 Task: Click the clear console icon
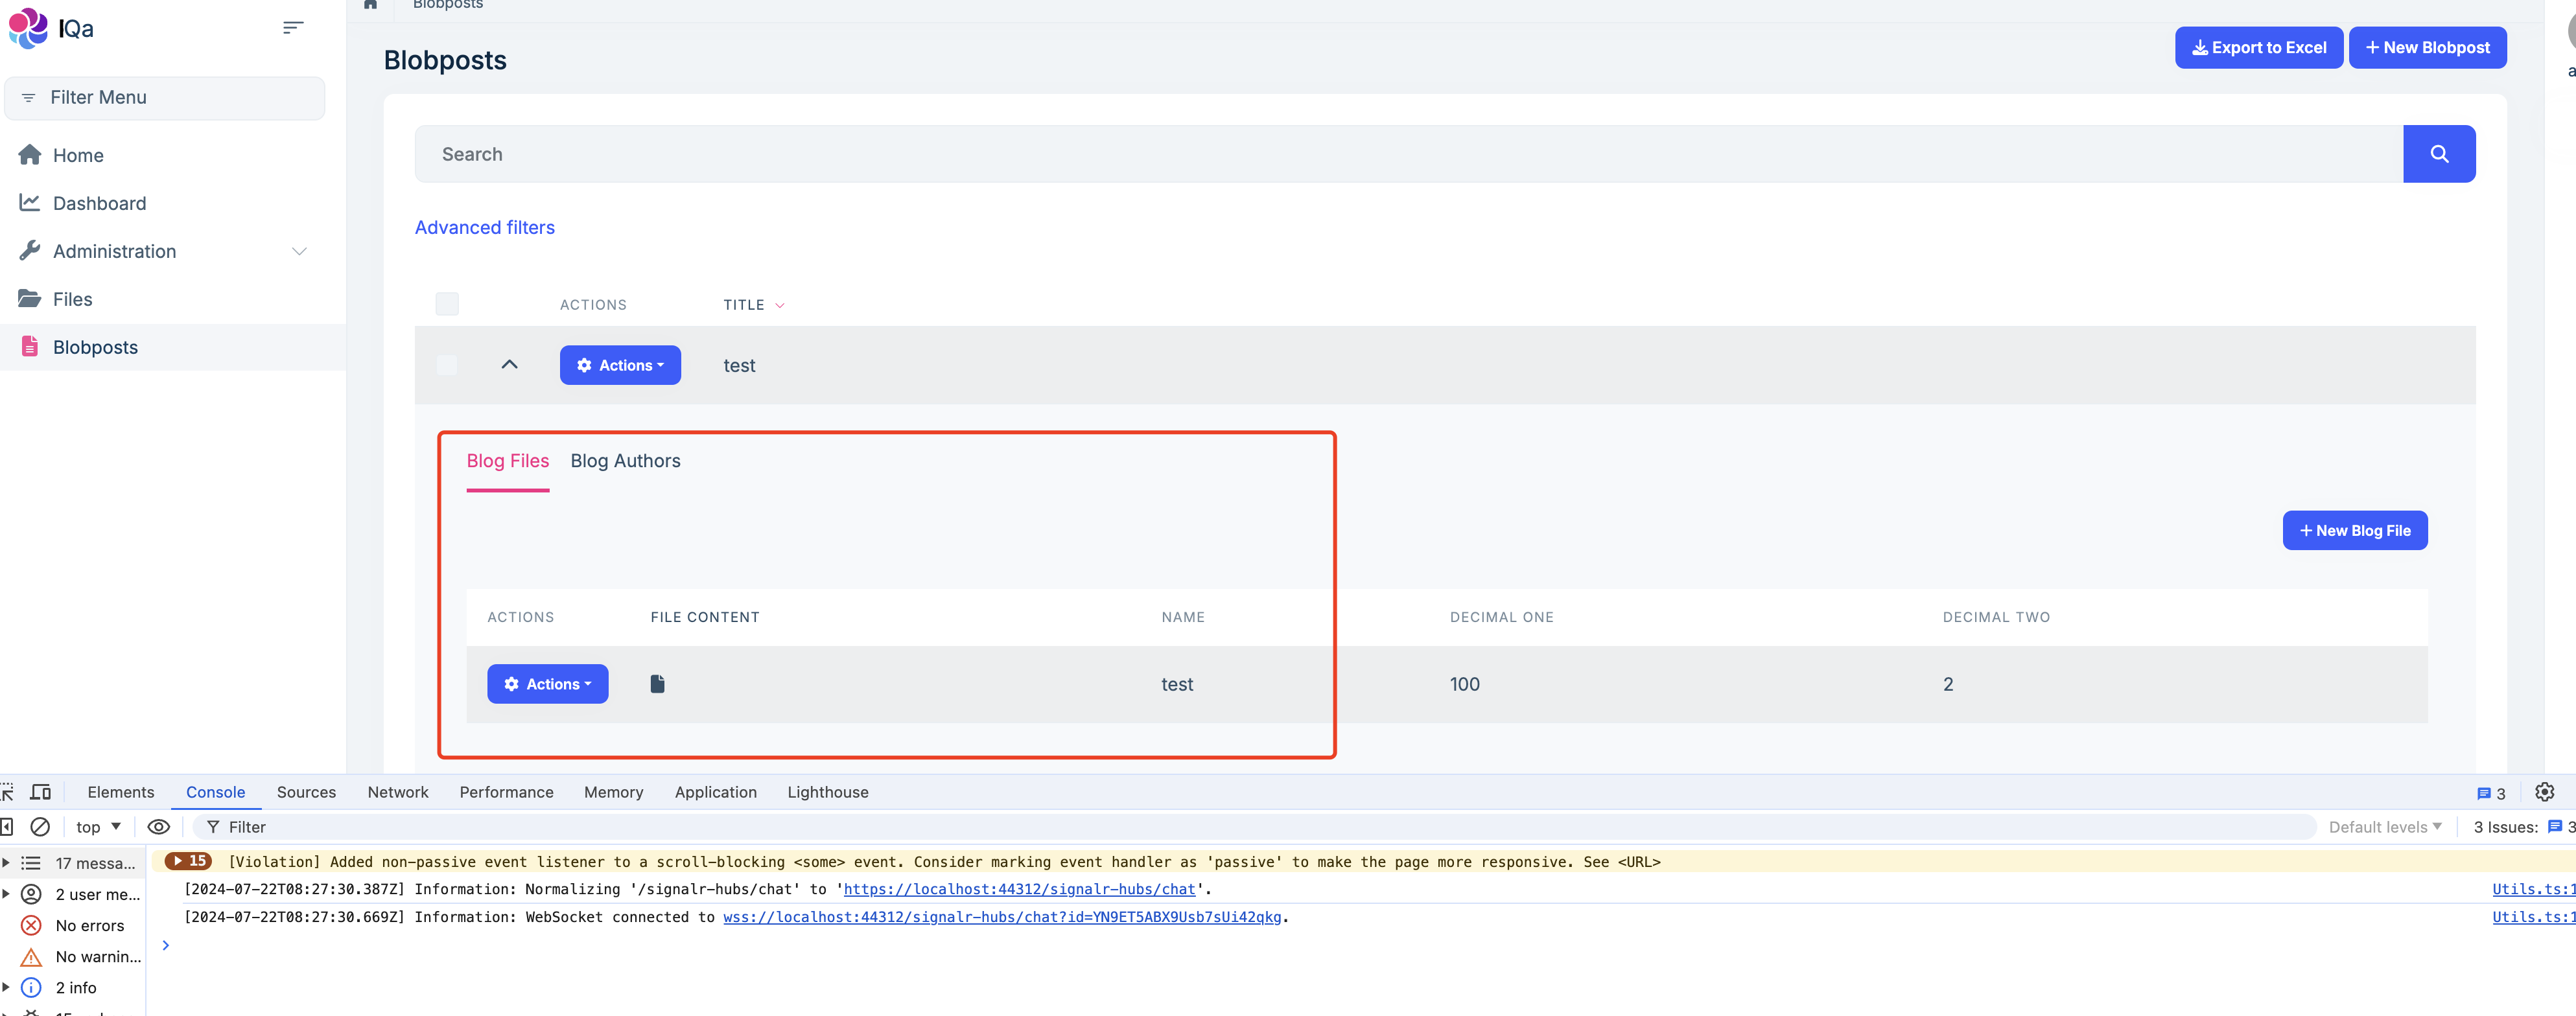coord(40,827)
